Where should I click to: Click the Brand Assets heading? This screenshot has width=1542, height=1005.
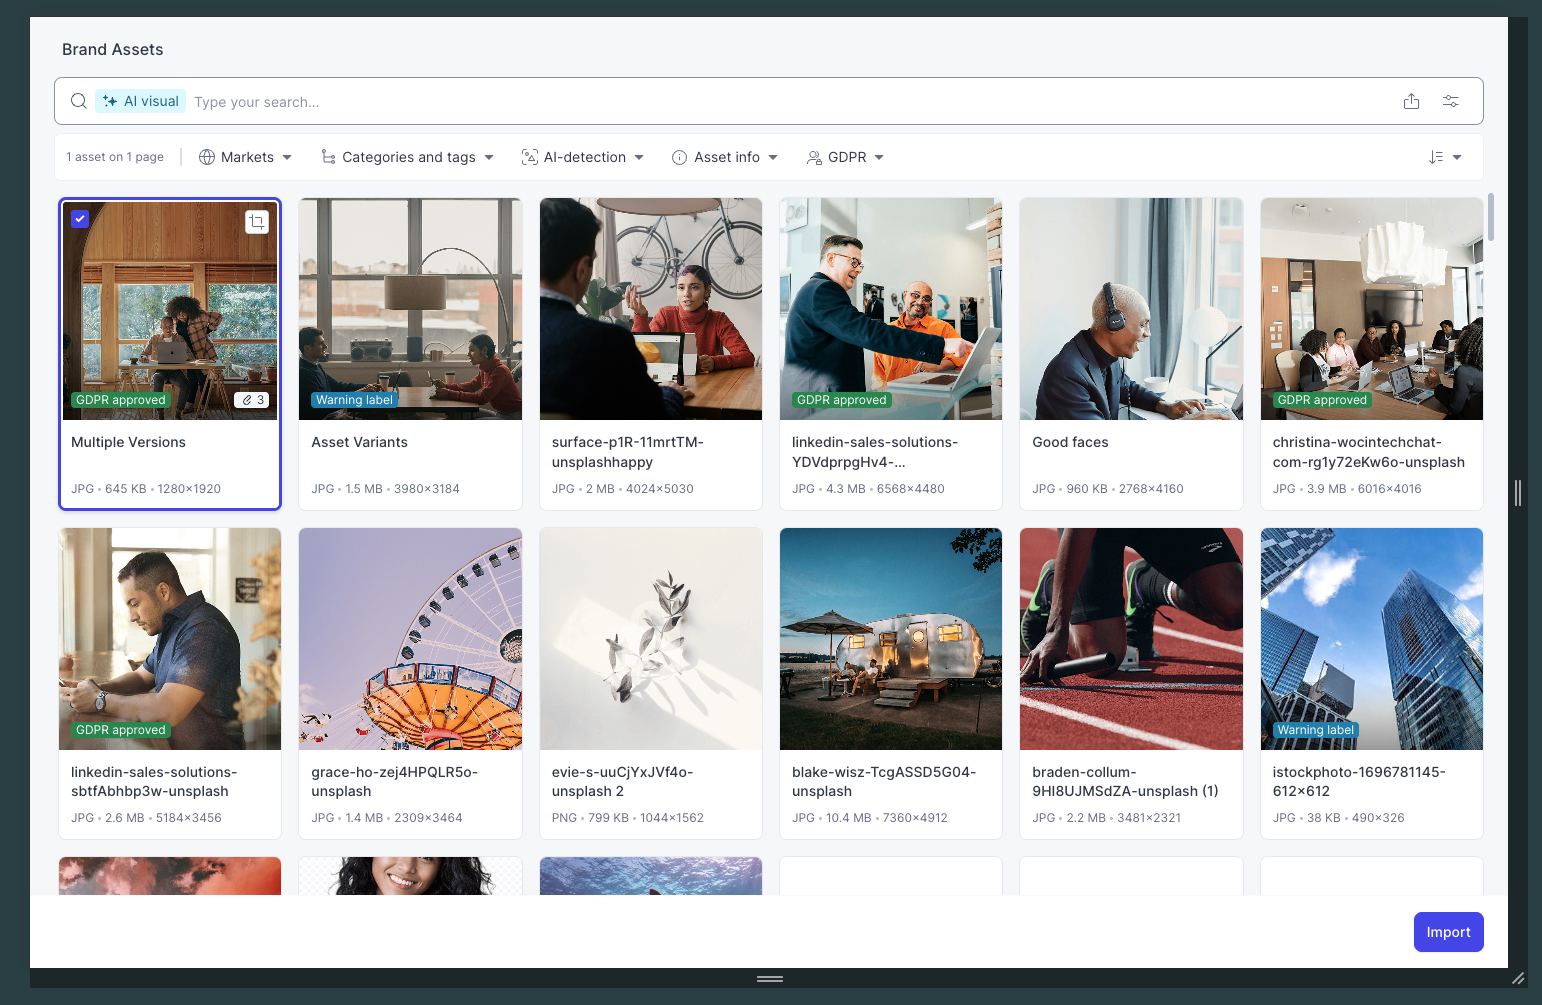click(112, 49)
